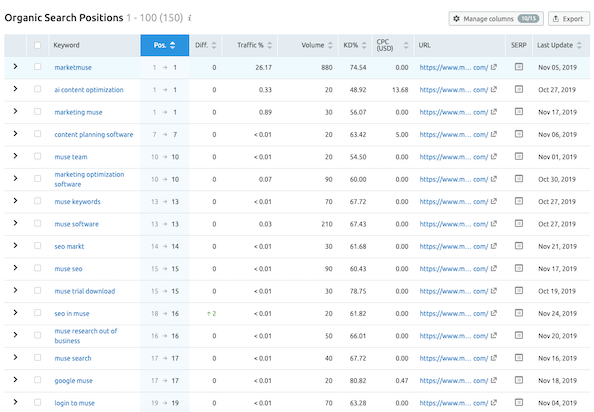Check the seo markt checkbox

tap(38, 245)
